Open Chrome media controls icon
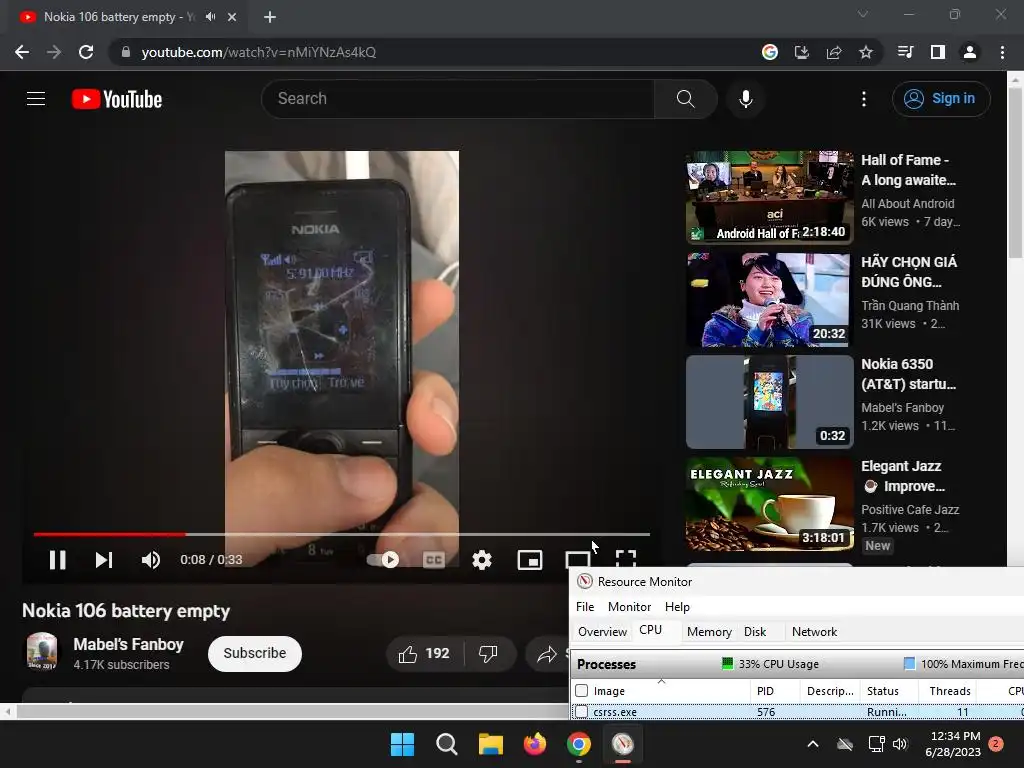1024x768 pixels. 905,52
